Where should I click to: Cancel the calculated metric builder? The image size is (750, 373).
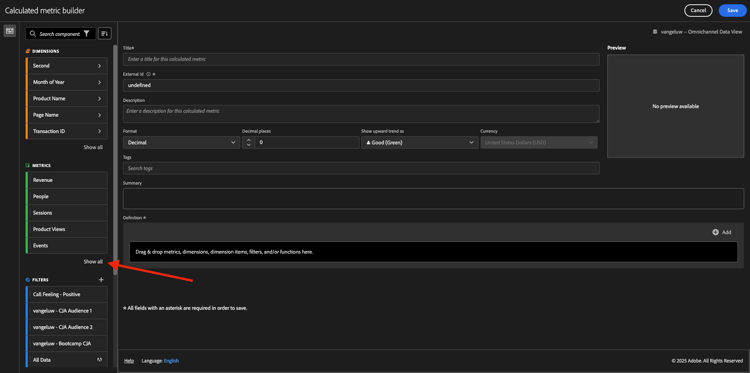point(698,11)
